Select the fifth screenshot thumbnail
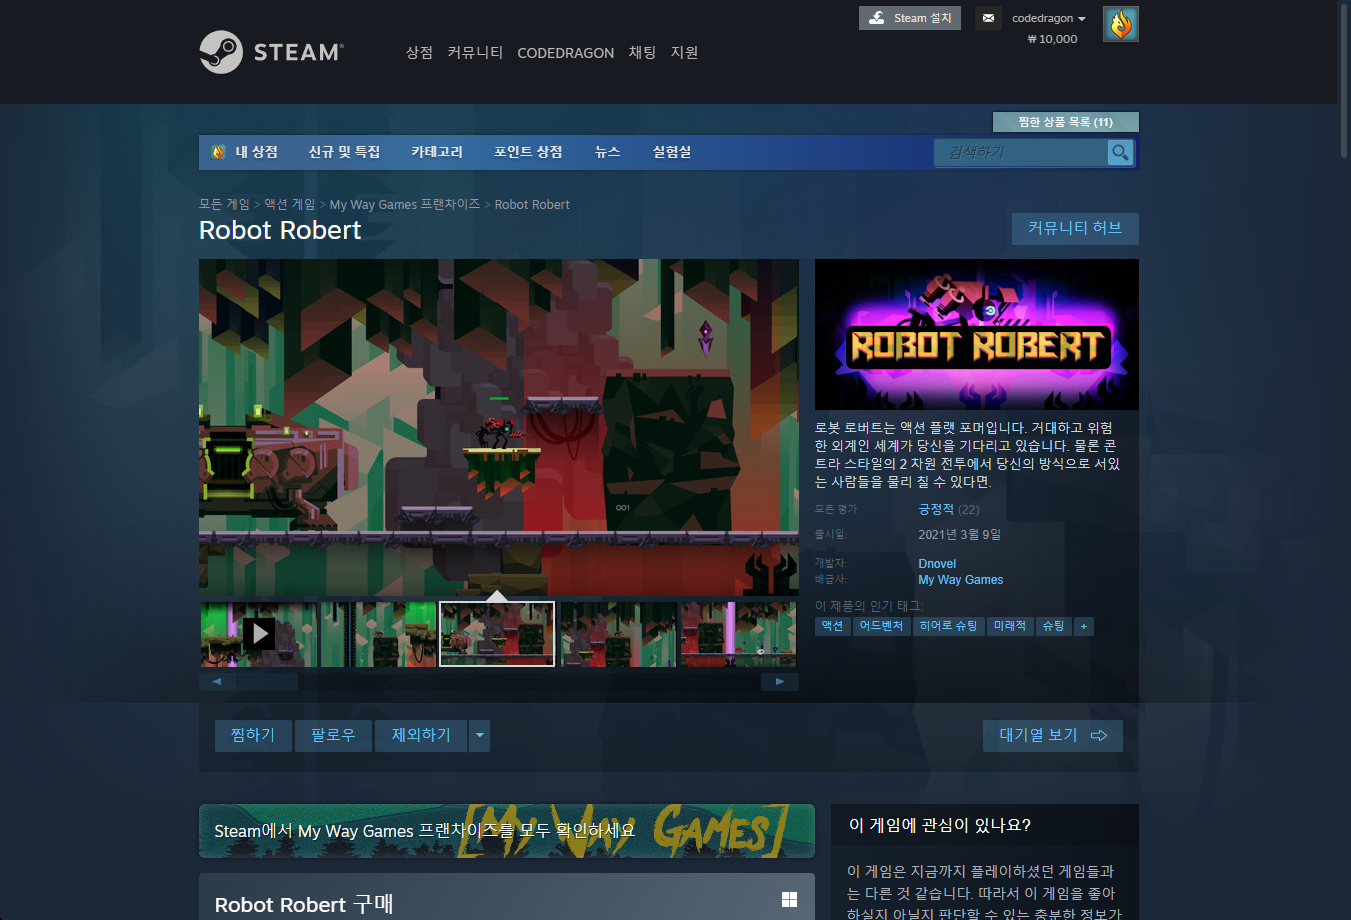The height and width of the screenshot is (920, 1351). pos(738,634)
